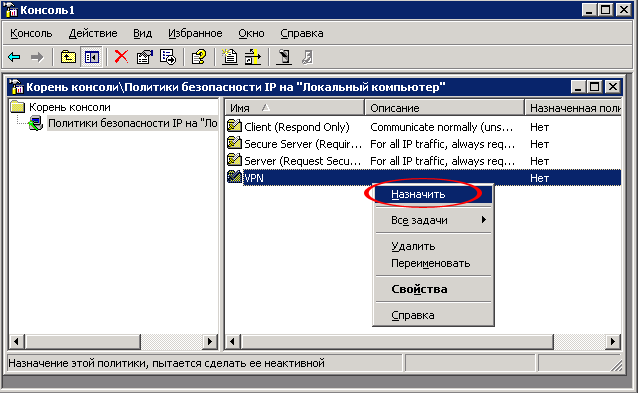Maximize the Консоль1 main window

coord(605,10)
